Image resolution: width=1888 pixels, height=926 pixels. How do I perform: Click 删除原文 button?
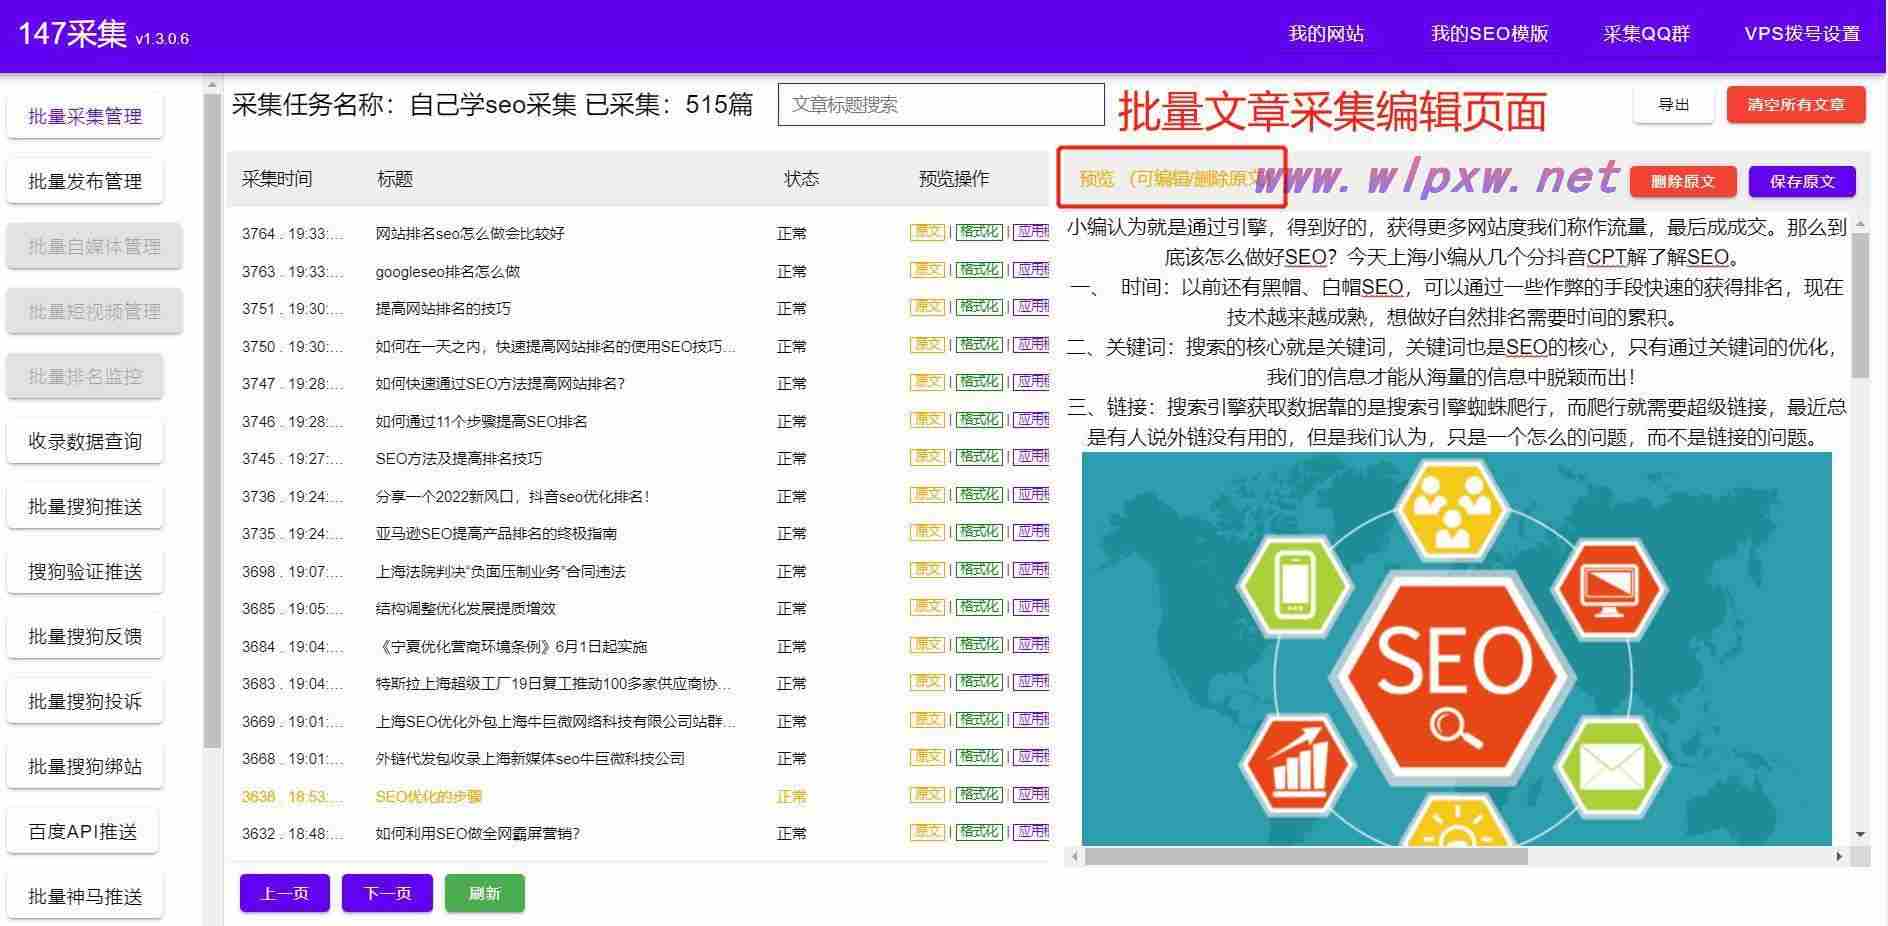1683,181
